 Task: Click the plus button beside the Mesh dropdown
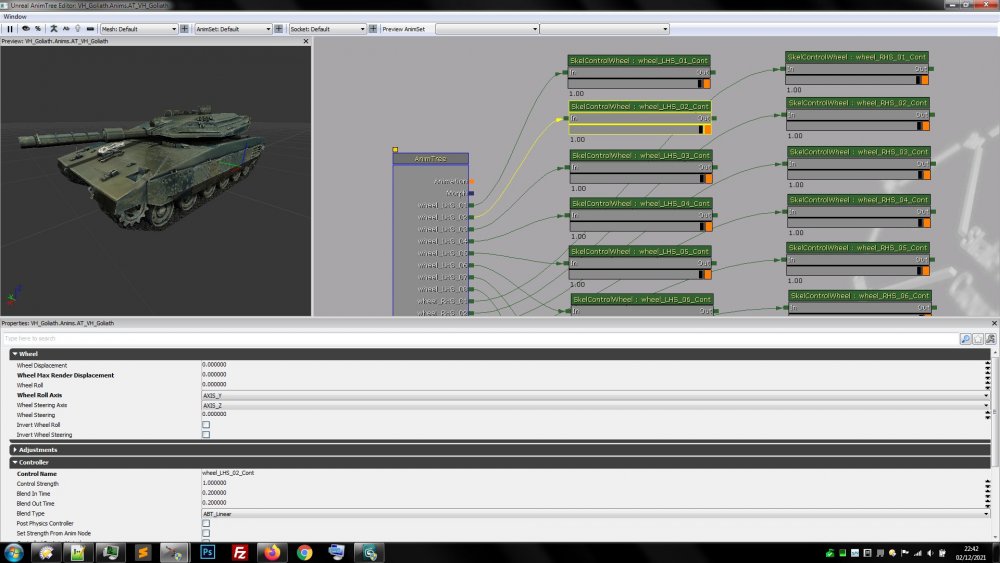[x=184, y=29]
